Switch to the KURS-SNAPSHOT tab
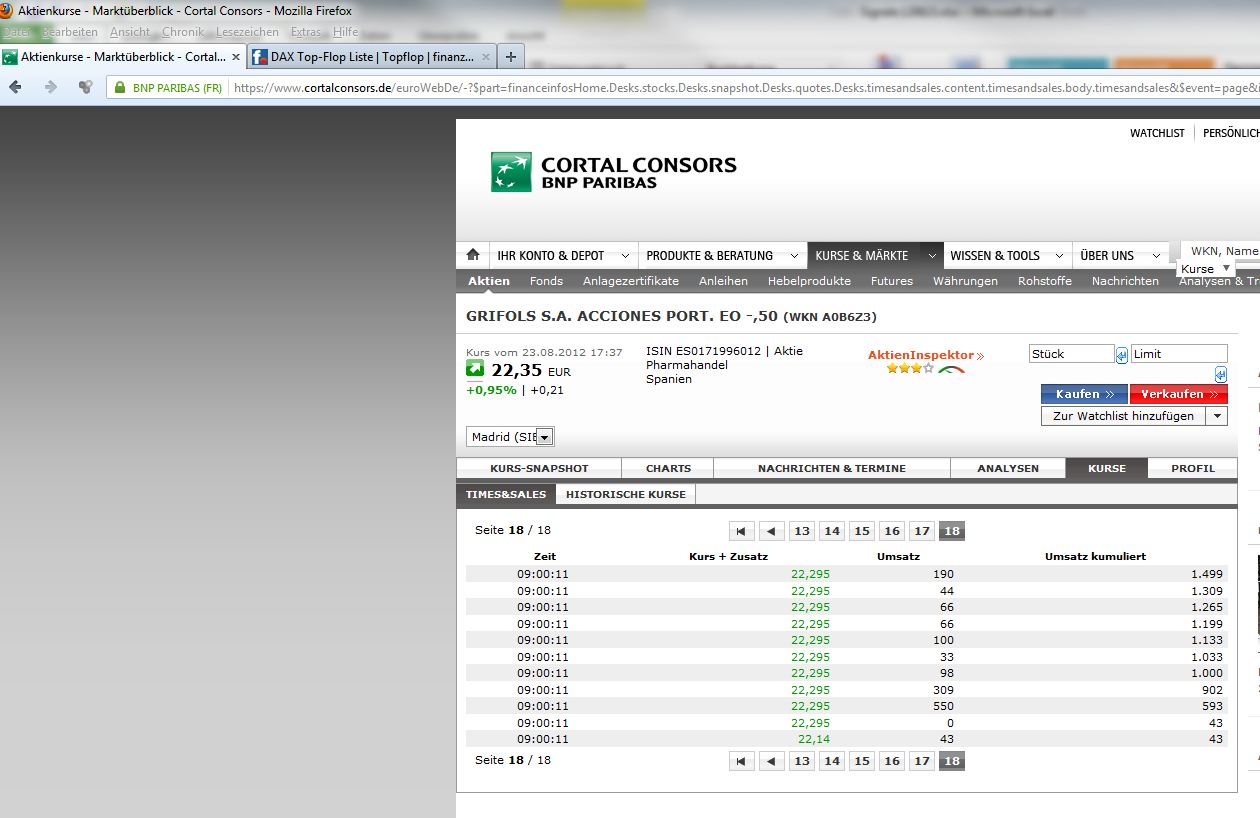 coord(539,468)
